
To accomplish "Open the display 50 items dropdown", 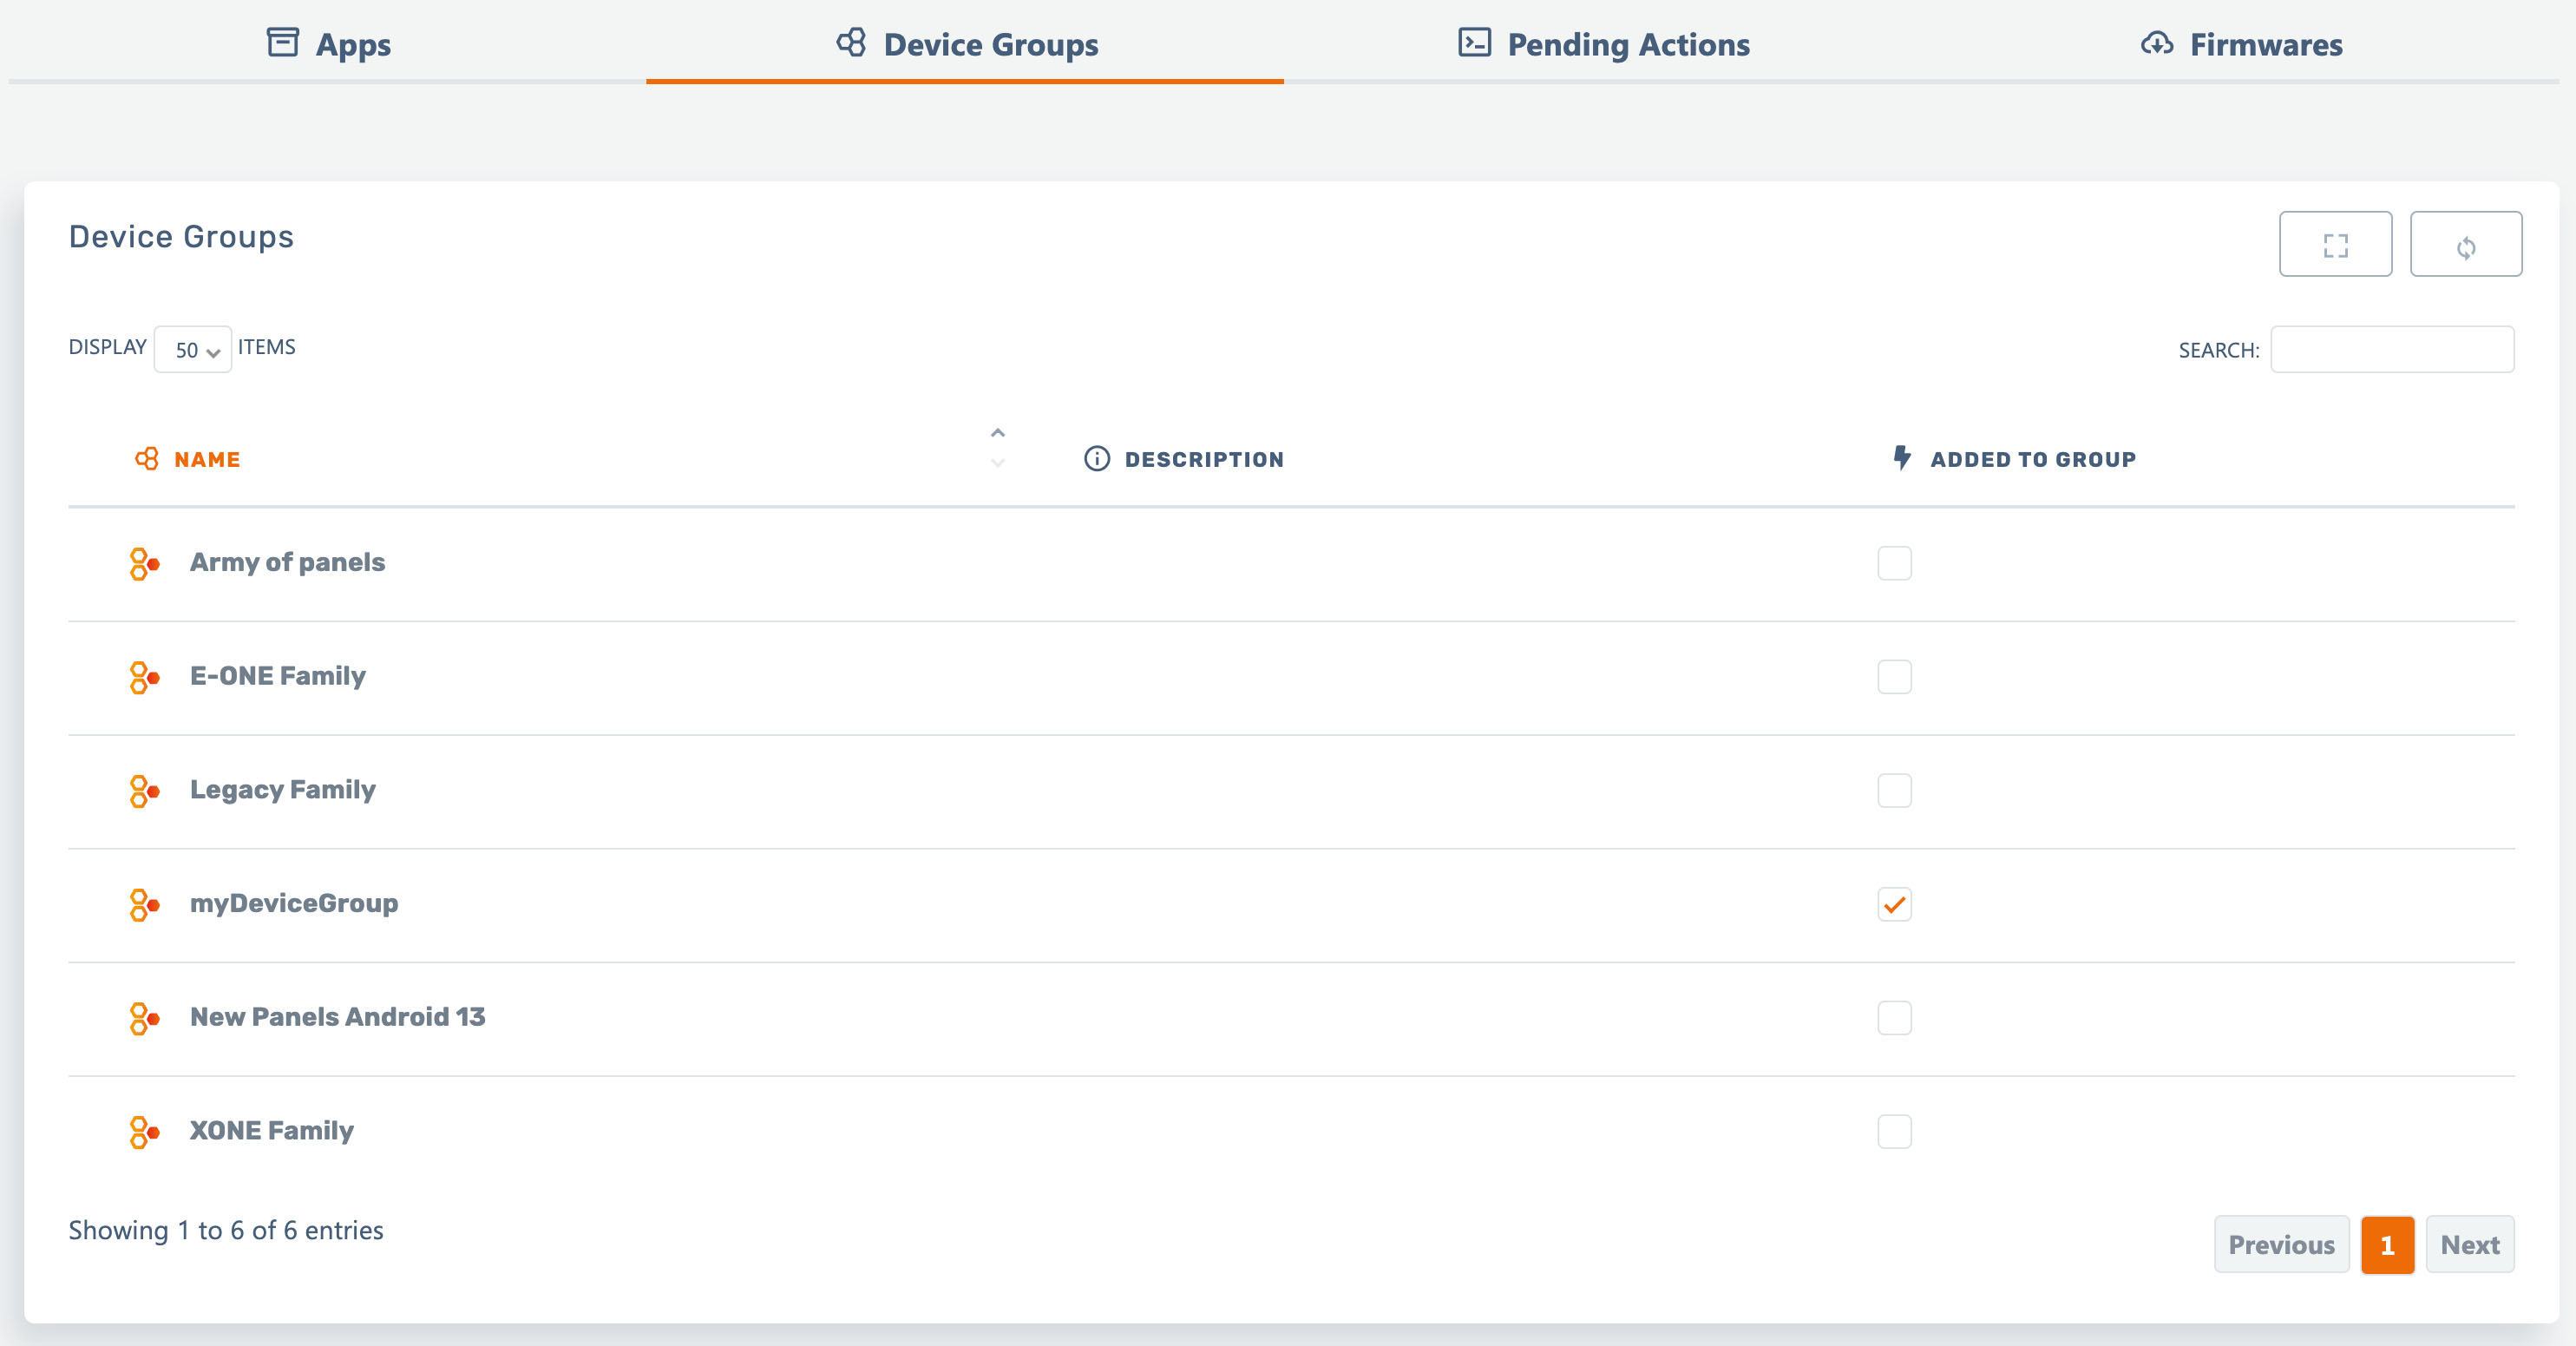I will tap(193, 350).
